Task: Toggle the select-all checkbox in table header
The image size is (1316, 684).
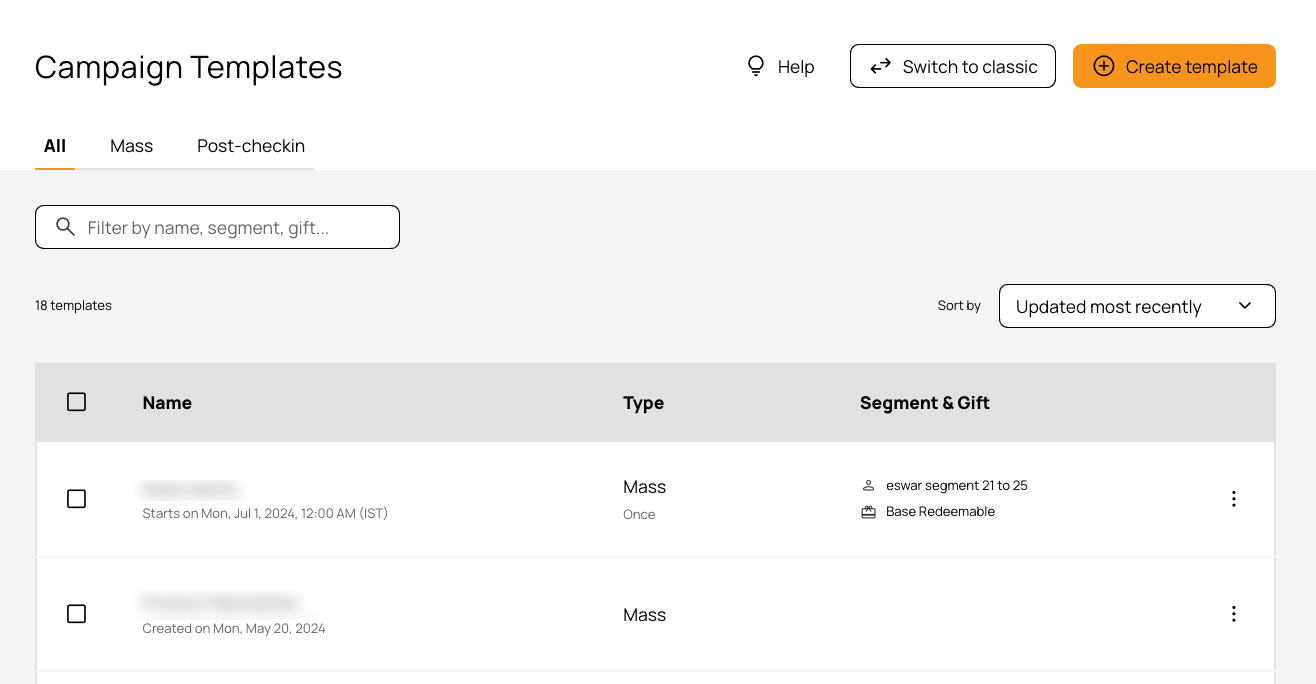Action: coord(76,402)
